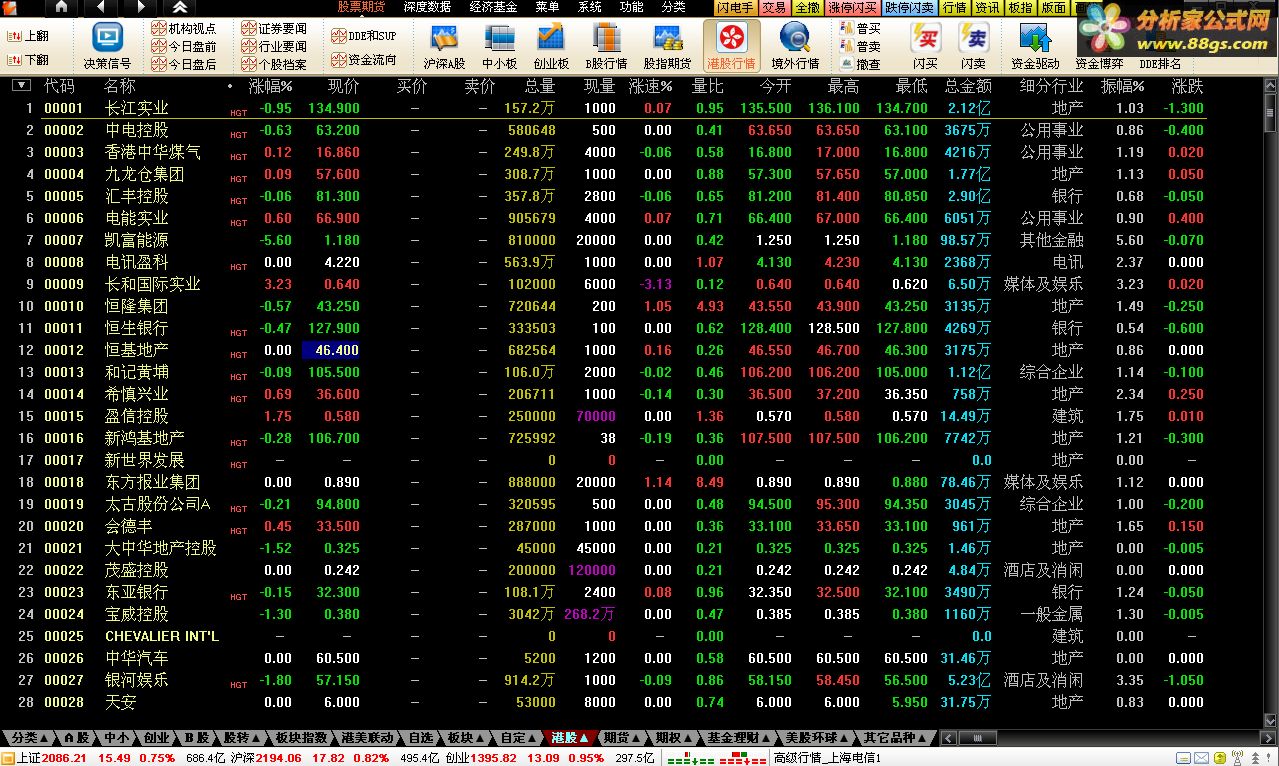1279x766 pixels.
Task: Click 全撤 button
Action: [806, 7]
